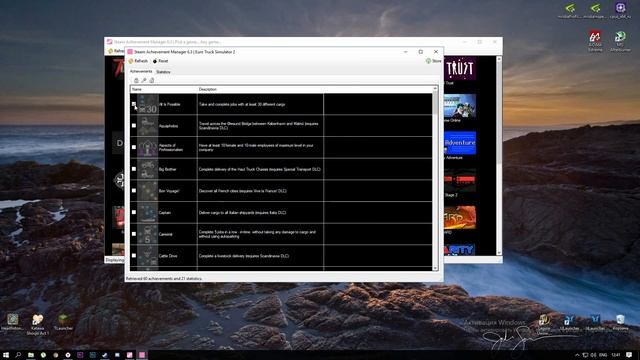The width and height of the screenshot is (640, 360).
Task: Click the Store button
Action: point(433,61)
